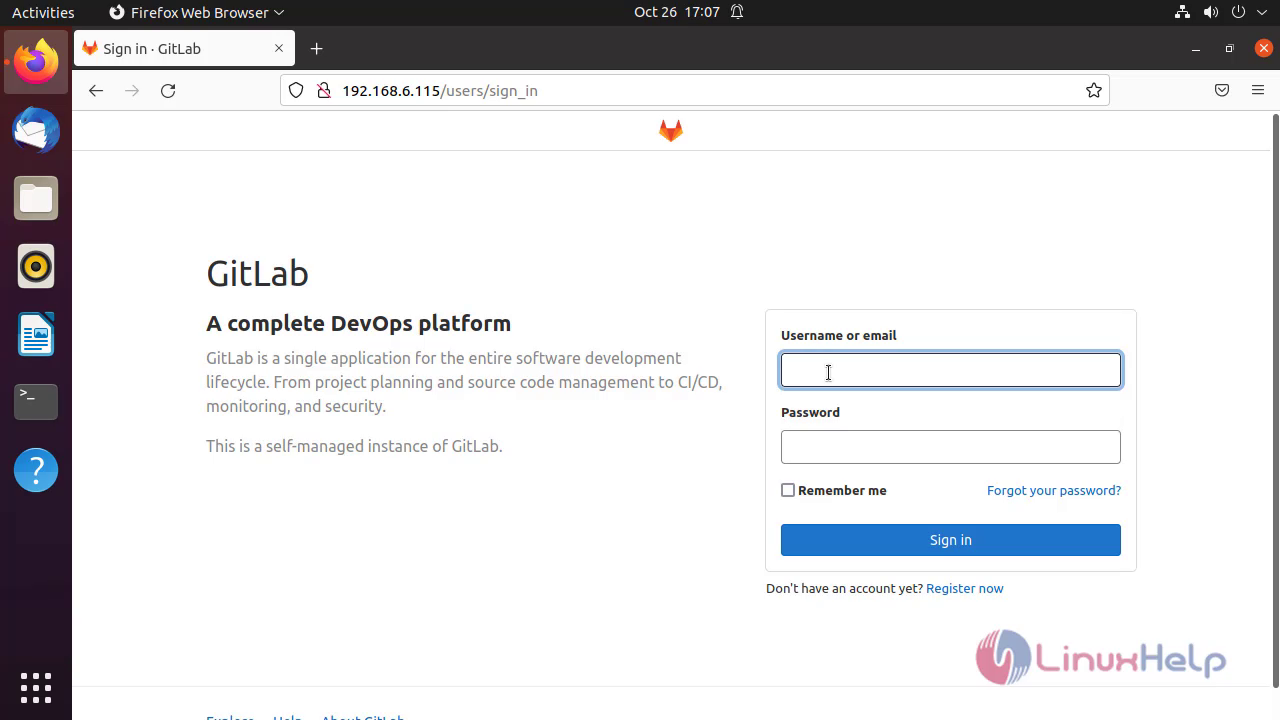Click the network status icon in top bar
The width and height of the screenshot is (1280, 720).
1183,13
